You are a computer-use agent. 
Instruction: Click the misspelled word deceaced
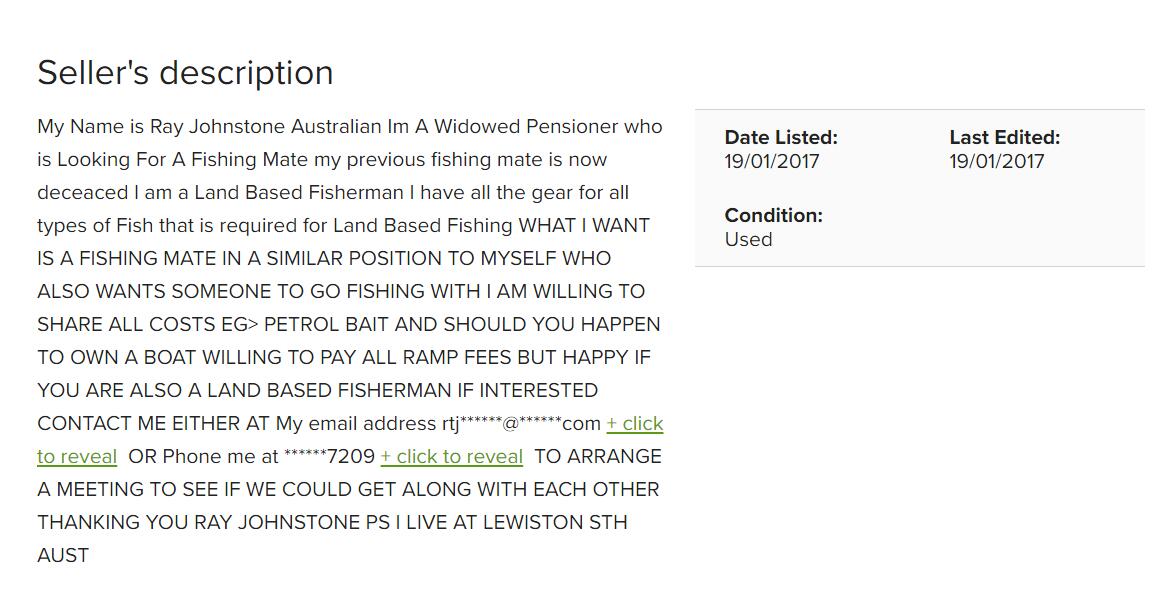(83, 193)
